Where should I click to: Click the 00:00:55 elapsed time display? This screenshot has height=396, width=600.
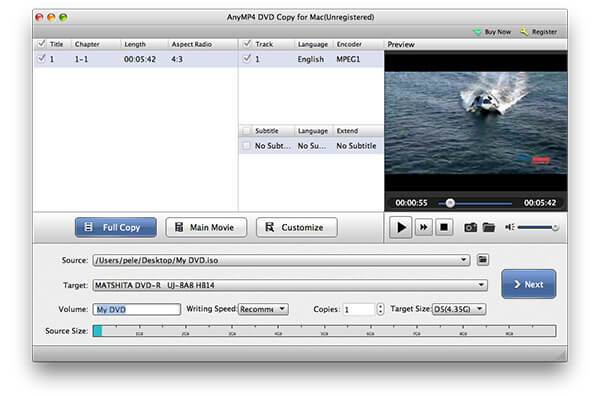pos(411,203)
